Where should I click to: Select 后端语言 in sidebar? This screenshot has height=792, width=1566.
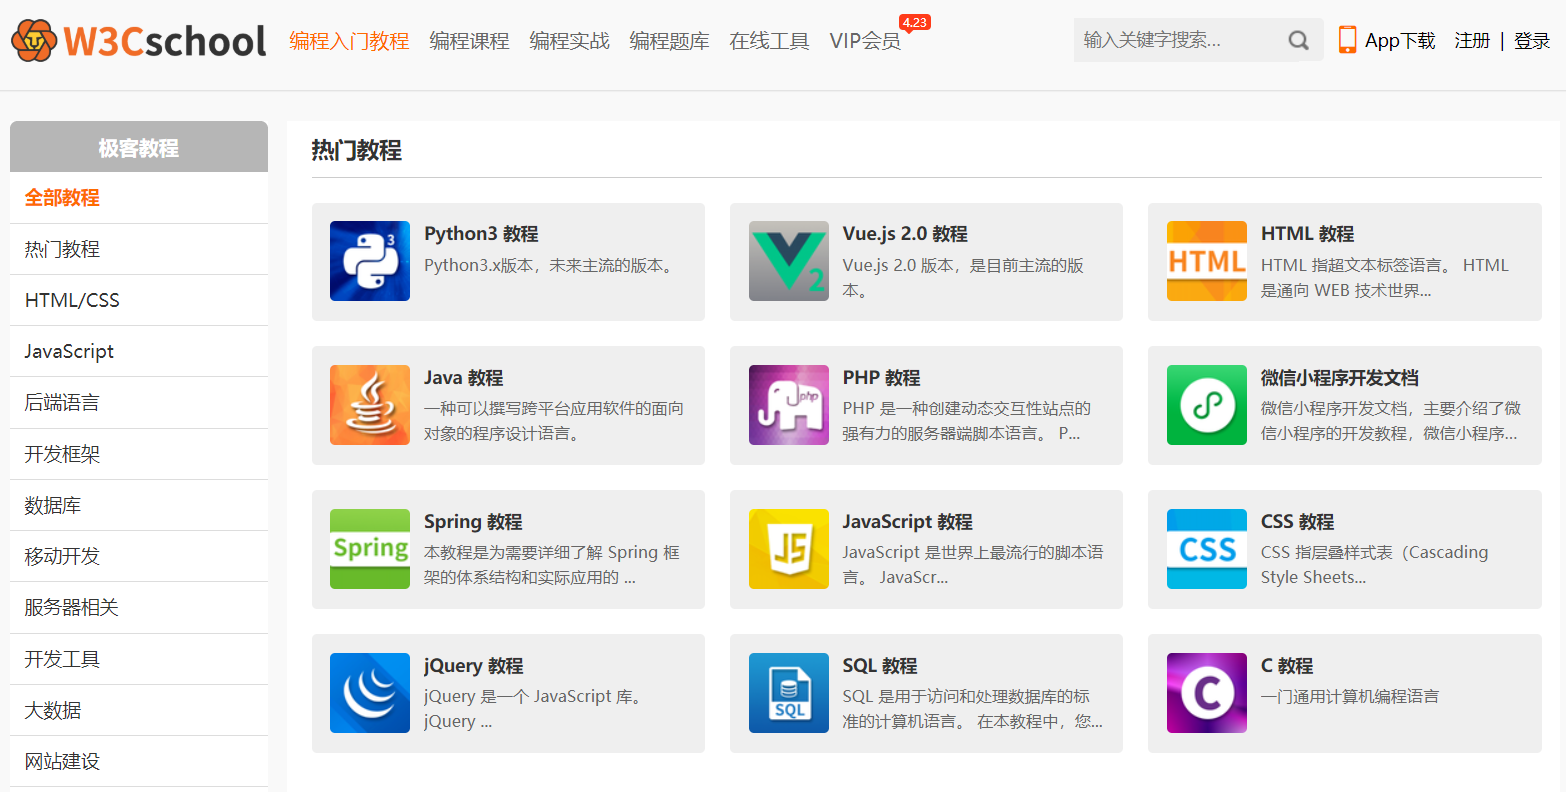tap(139, 403)
